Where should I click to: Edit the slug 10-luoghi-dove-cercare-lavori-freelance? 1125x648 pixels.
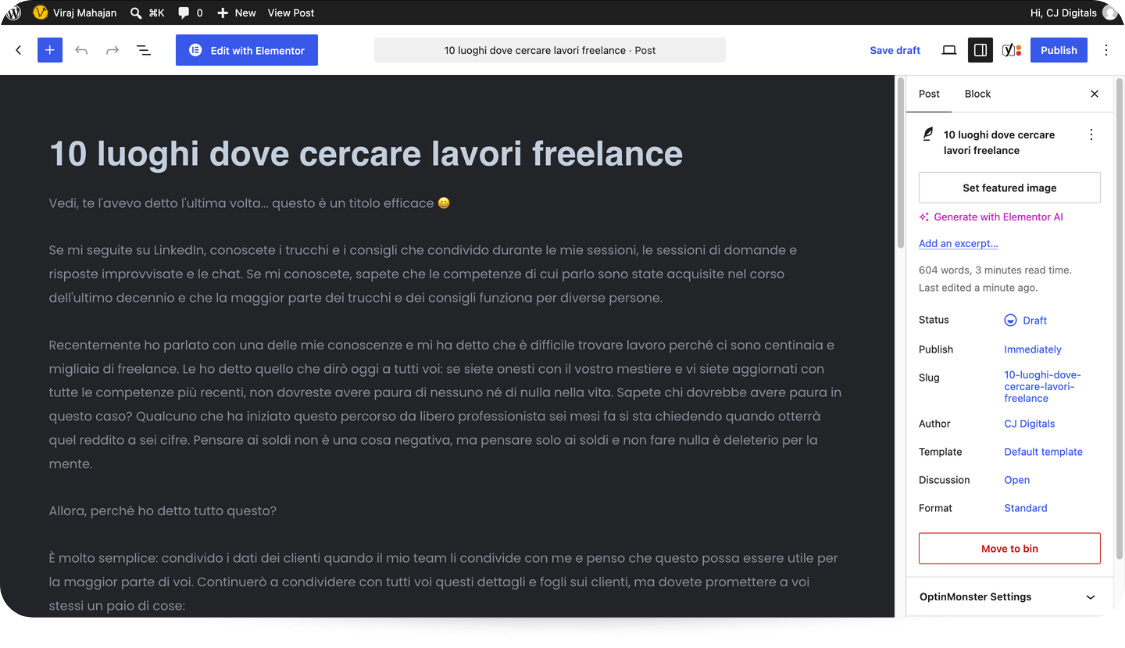click(x=1042, y=387)
